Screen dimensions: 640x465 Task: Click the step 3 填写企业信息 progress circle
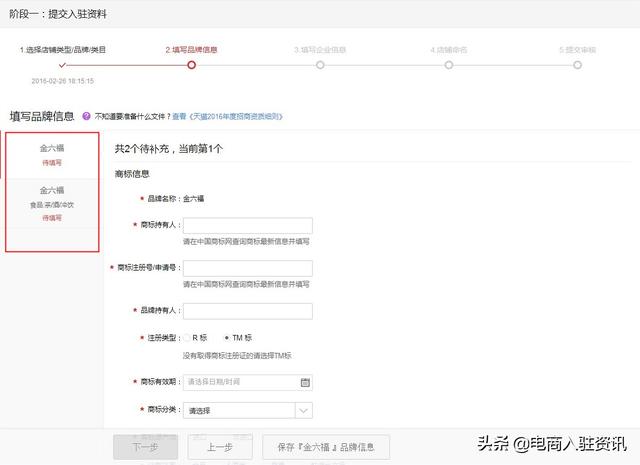(x=320, y=65)
